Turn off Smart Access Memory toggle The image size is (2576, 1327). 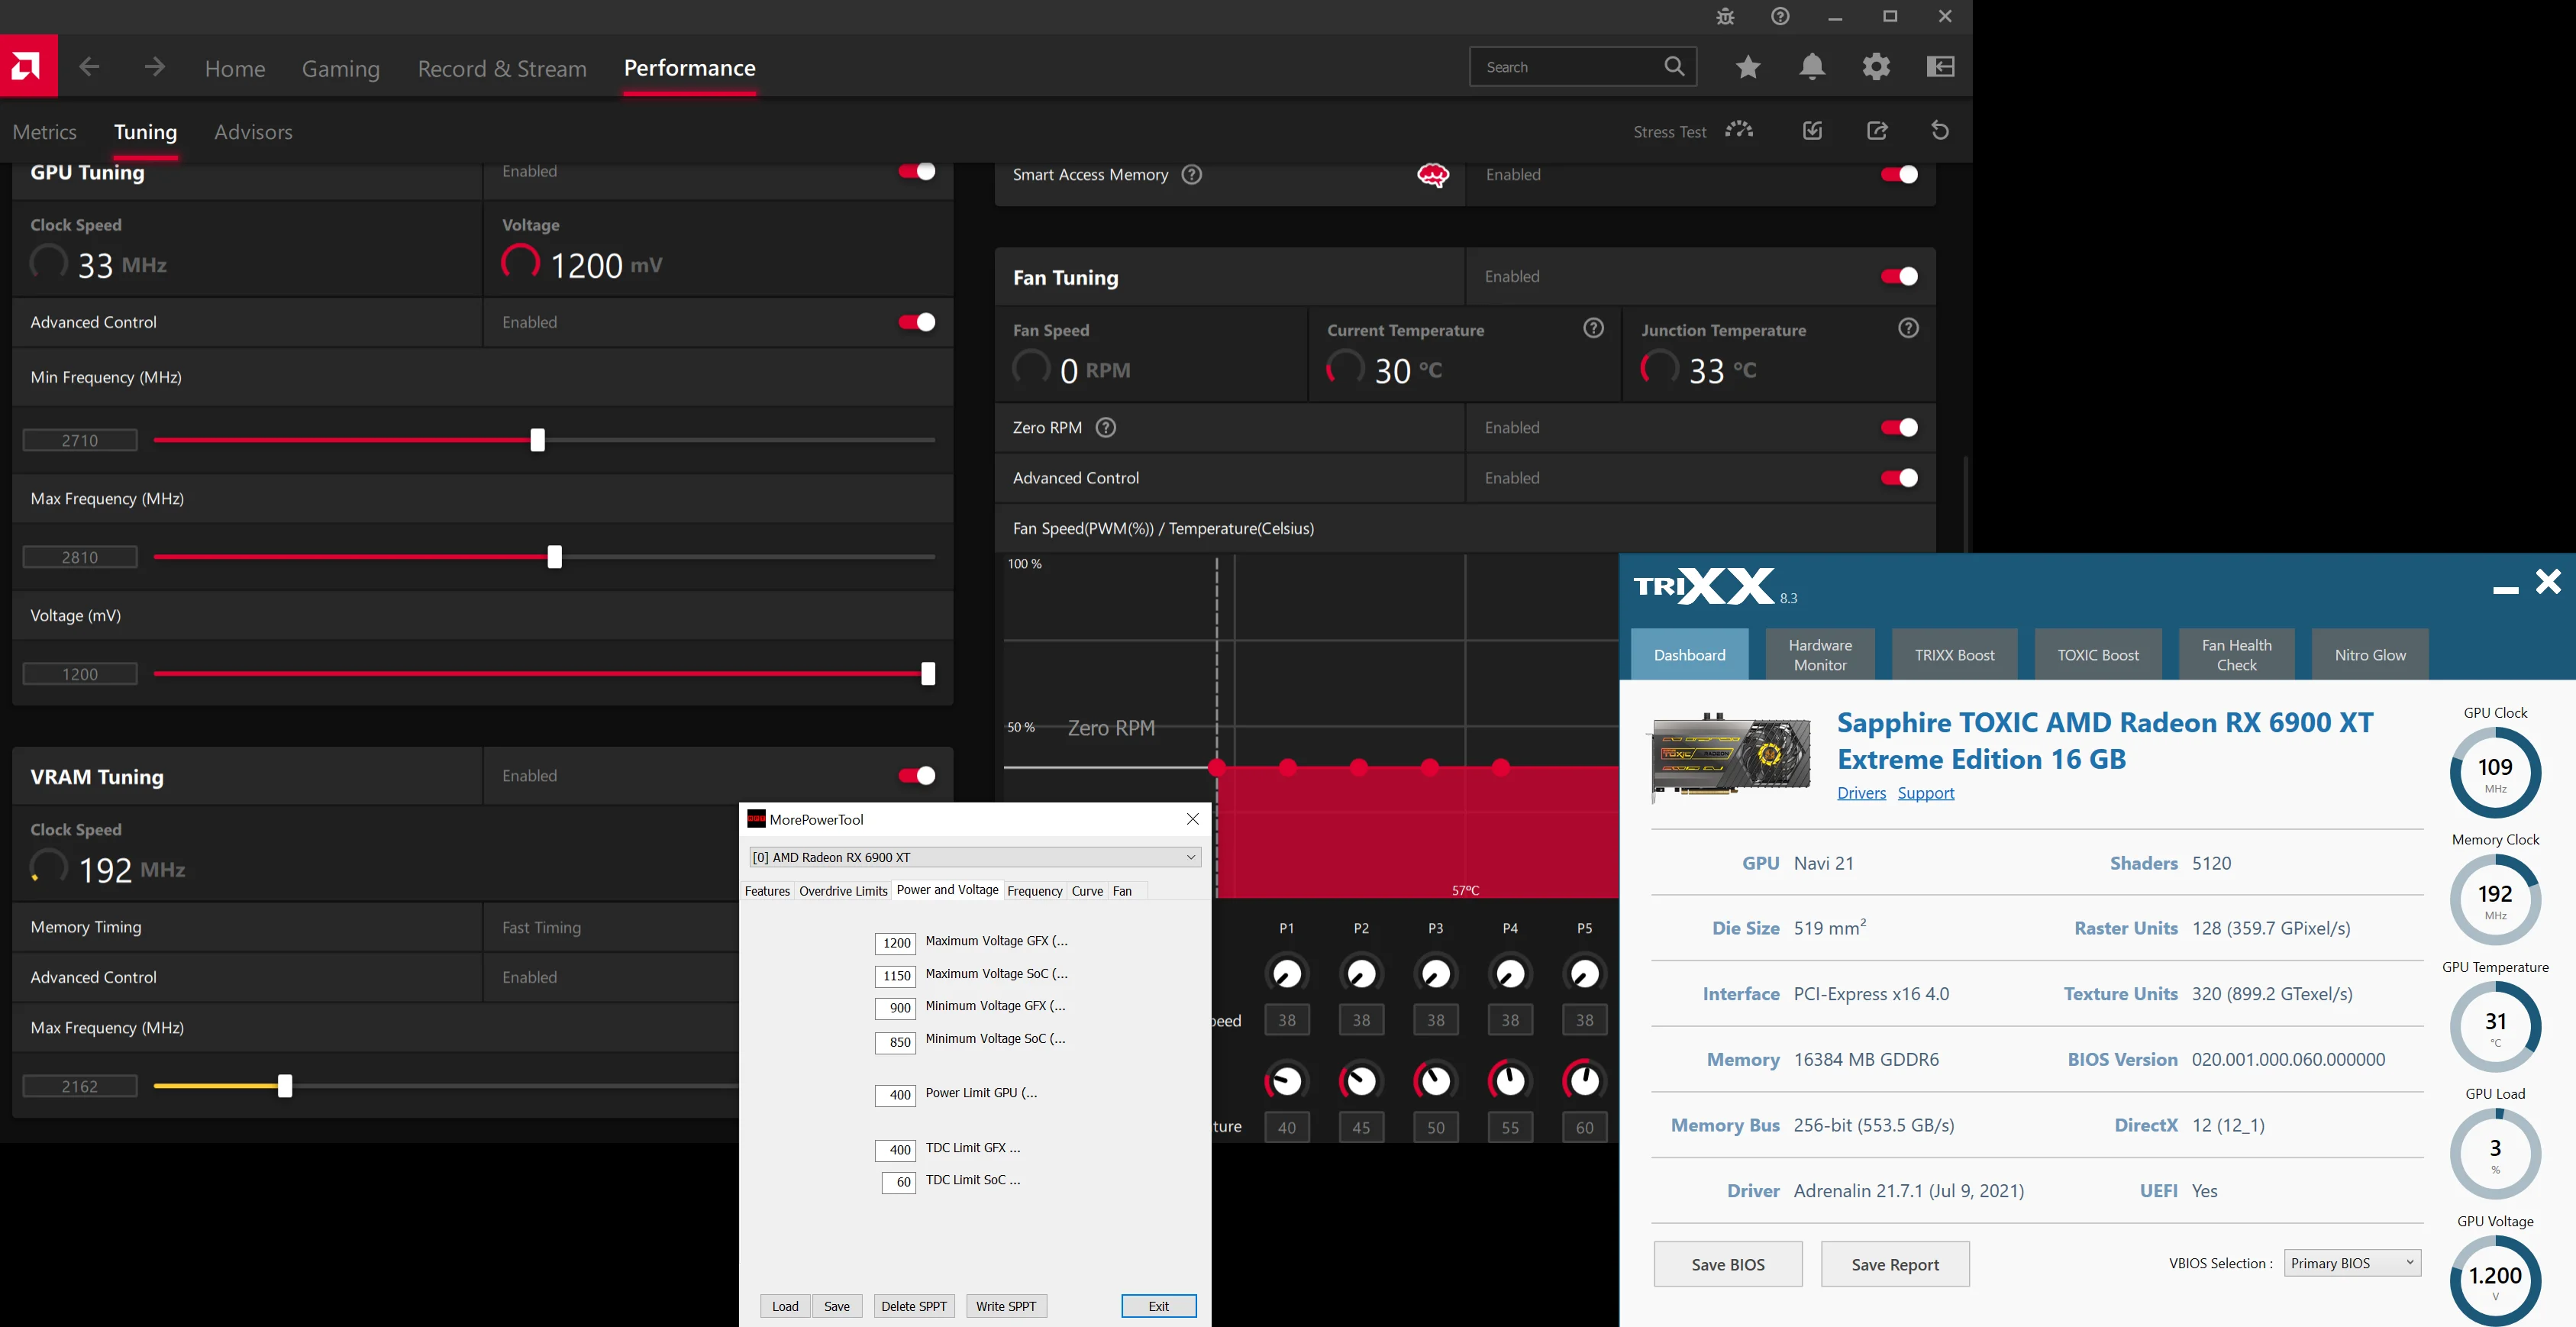[x=1899, y=175]
